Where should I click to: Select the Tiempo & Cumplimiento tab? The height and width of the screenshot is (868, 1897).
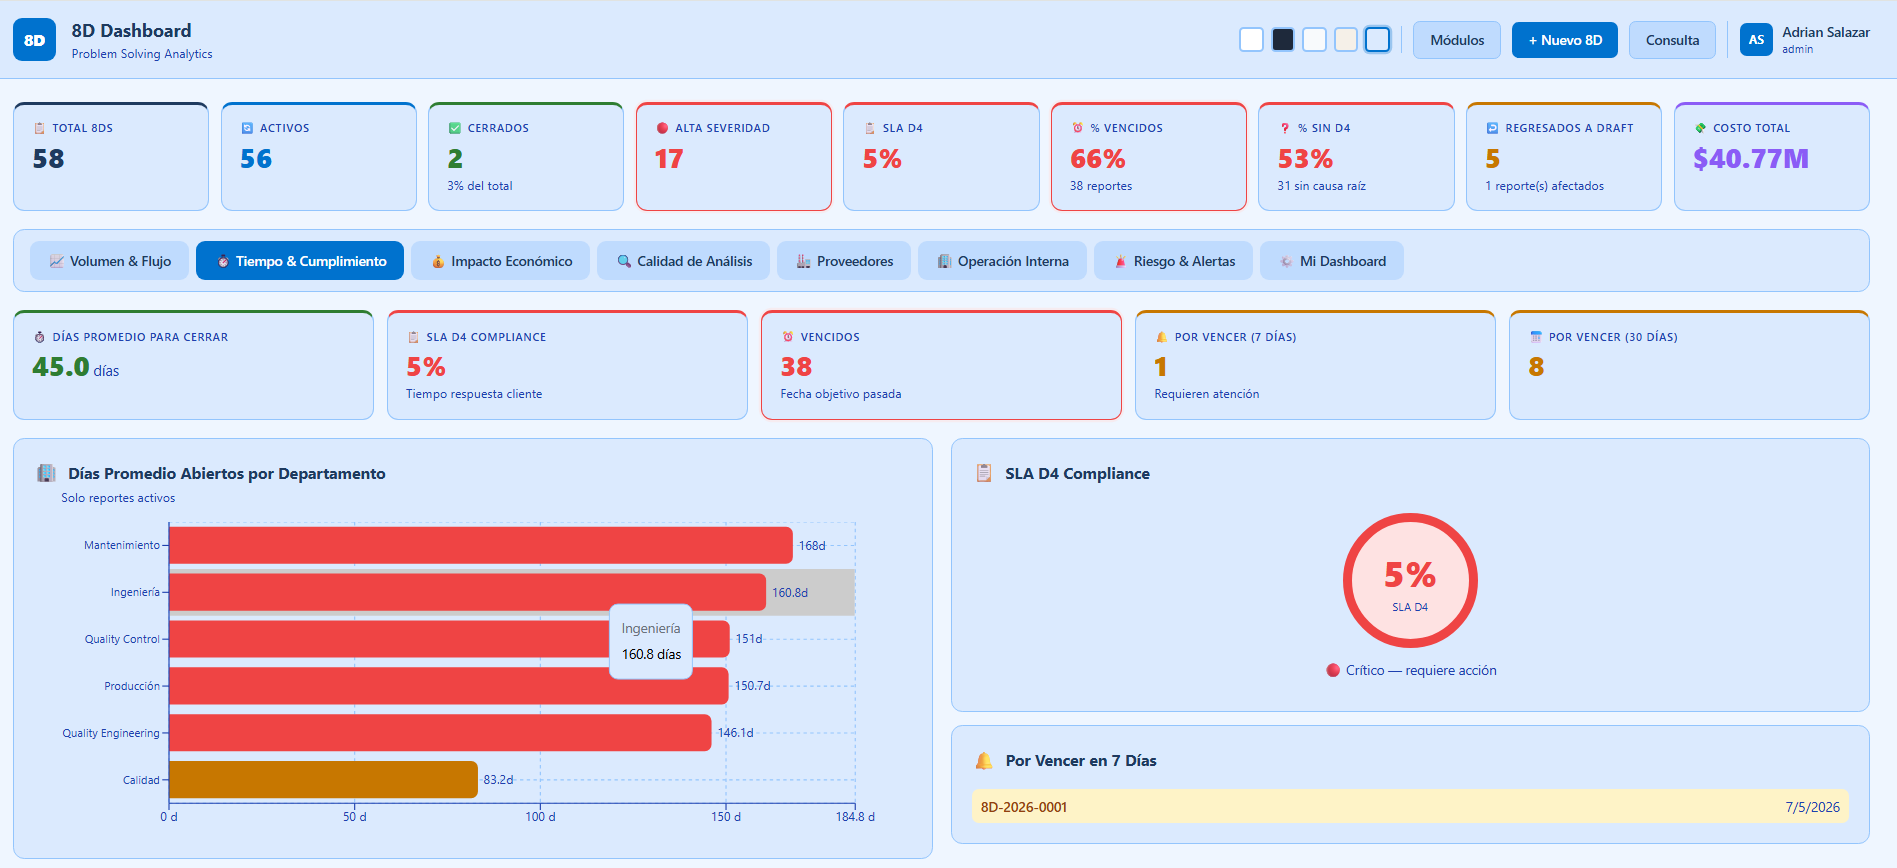click(300, 261)
